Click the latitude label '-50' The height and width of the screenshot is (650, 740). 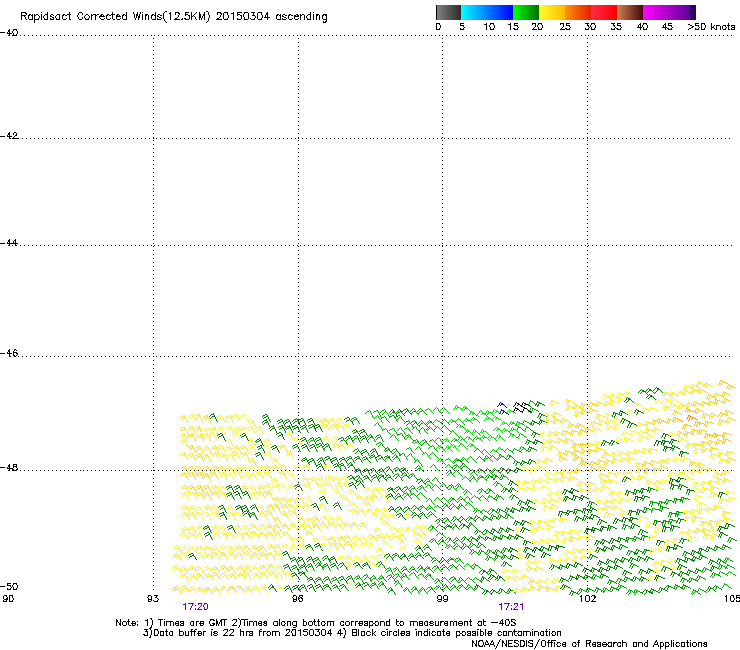(x=9, y=586)
